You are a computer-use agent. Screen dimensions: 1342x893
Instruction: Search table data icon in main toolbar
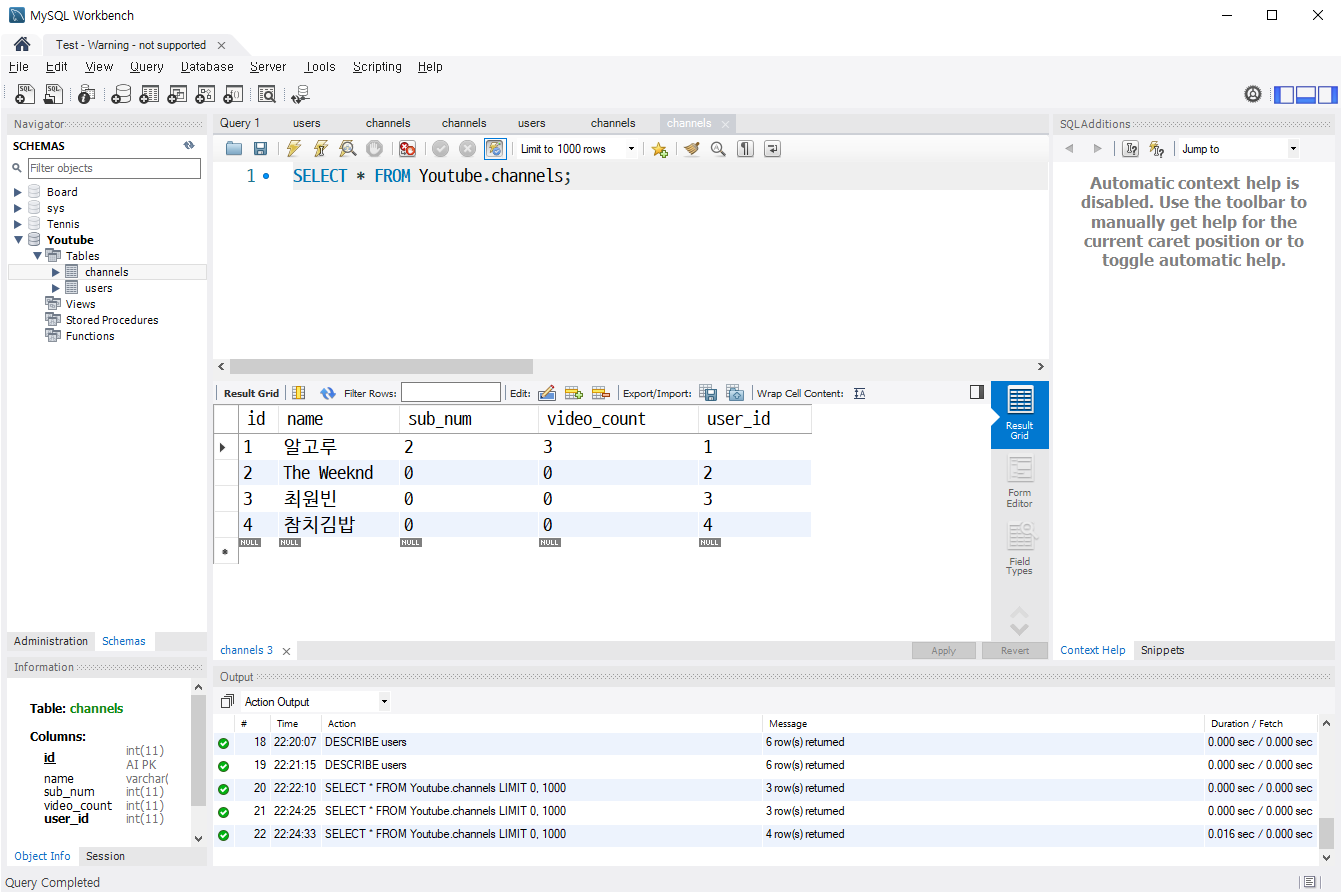pyautogui.click(x=267, y=94)
